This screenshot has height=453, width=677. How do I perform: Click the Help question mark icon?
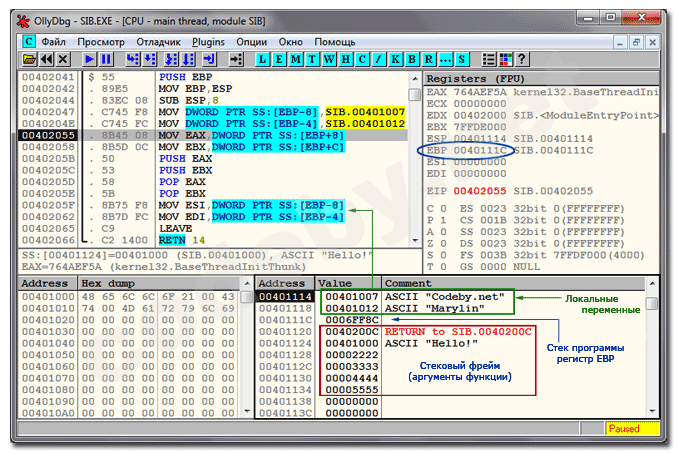(x=520, y=60)
